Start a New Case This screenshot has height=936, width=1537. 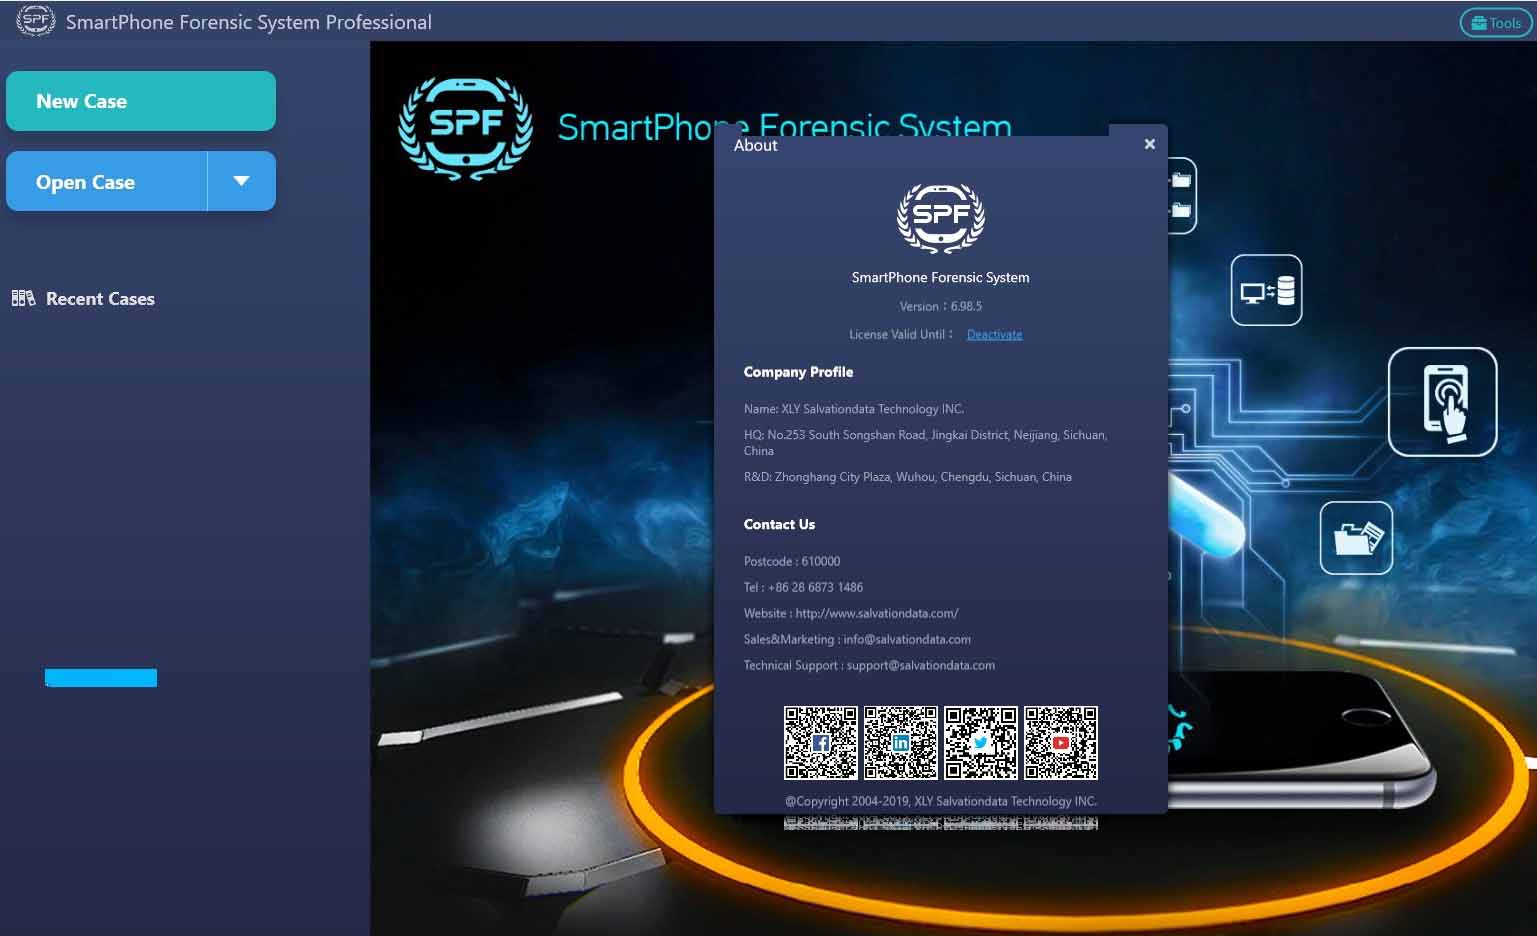point(140,100)
